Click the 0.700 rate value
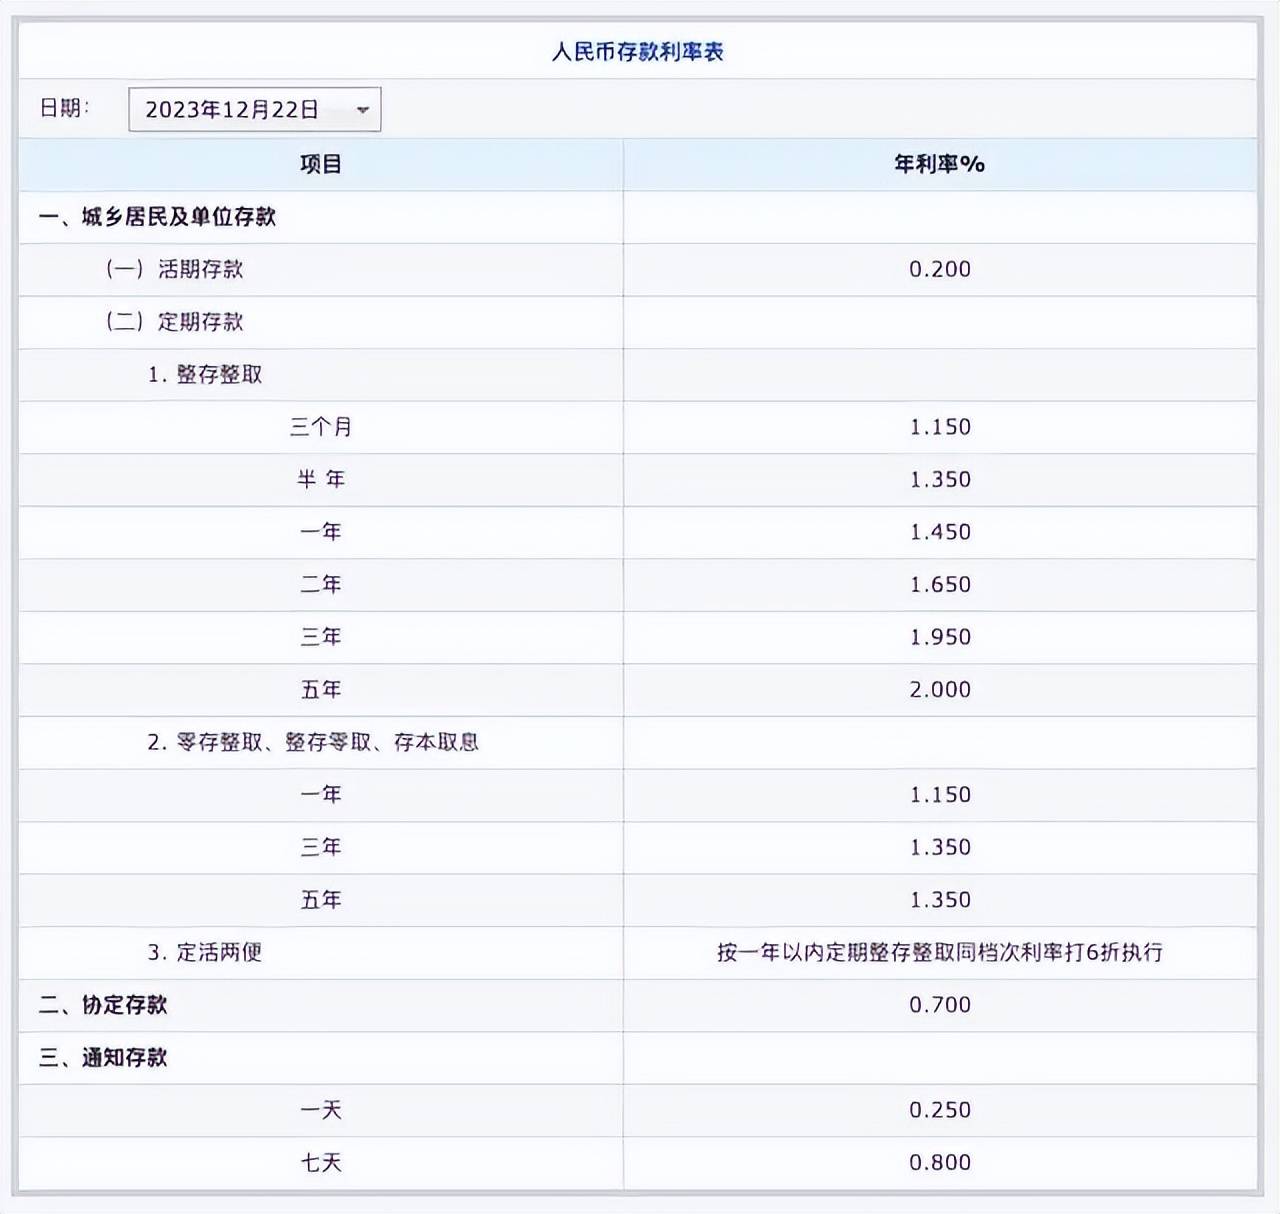Screen dimensions: 1280x1214 (940, 1005)
